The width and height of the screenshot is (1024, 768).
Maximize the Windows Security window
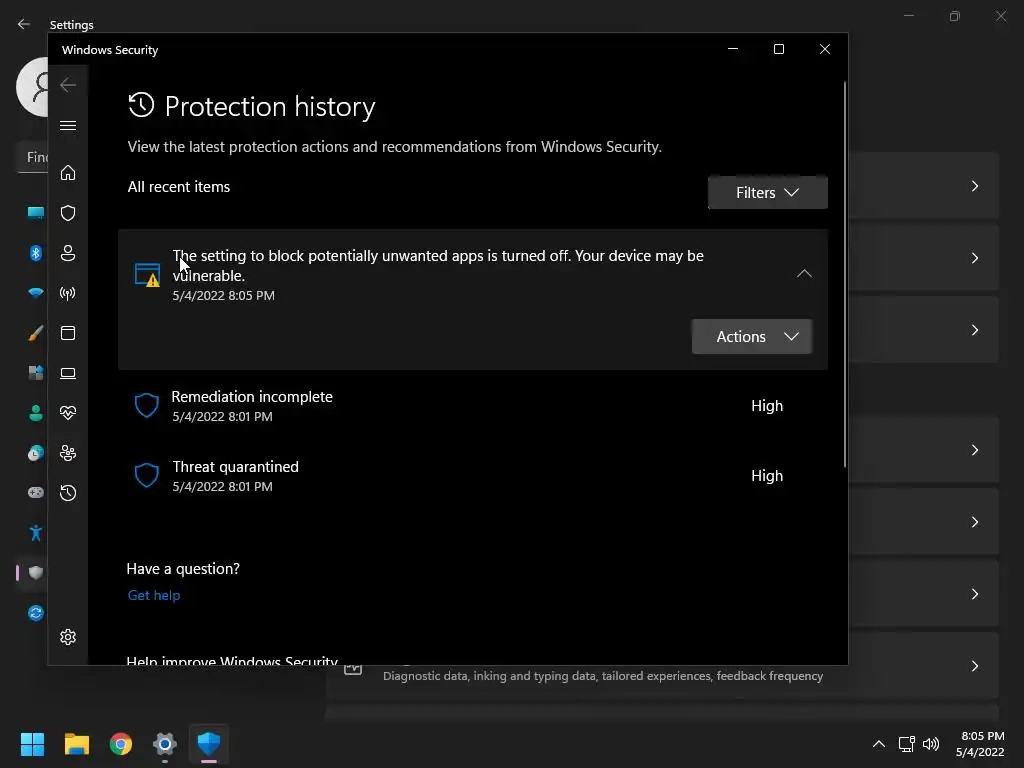(x=778, y=49)
